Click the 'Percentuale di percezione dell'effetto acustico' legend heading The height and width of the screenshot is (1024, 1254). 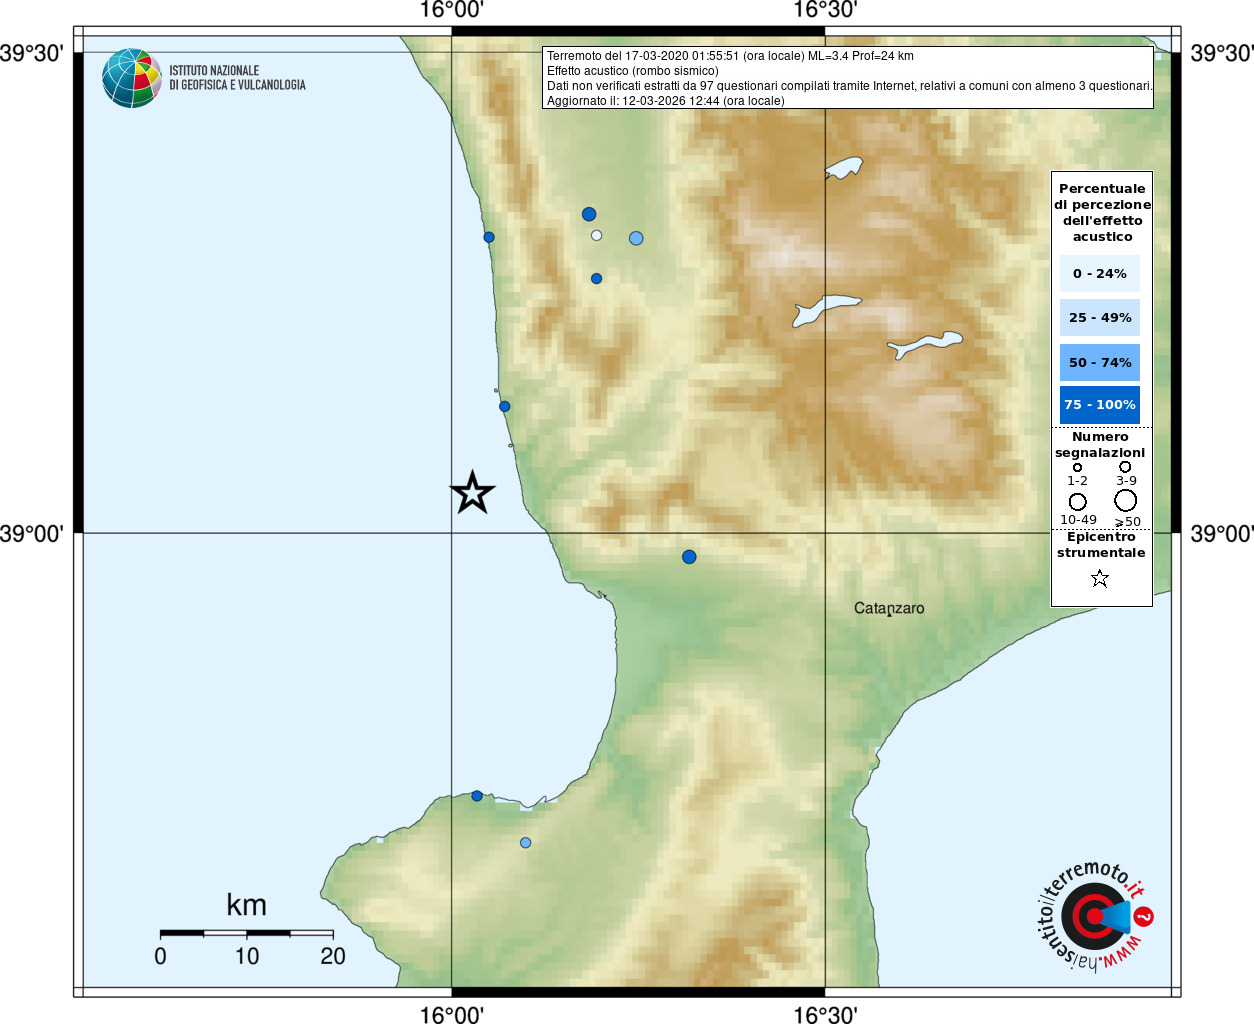(x=1102, y=212)
